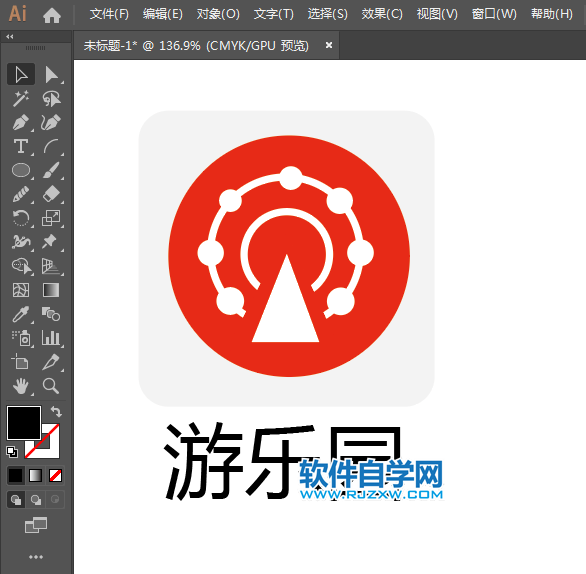
Task: Select the Direct Selection tool
Action: (51, 74)
